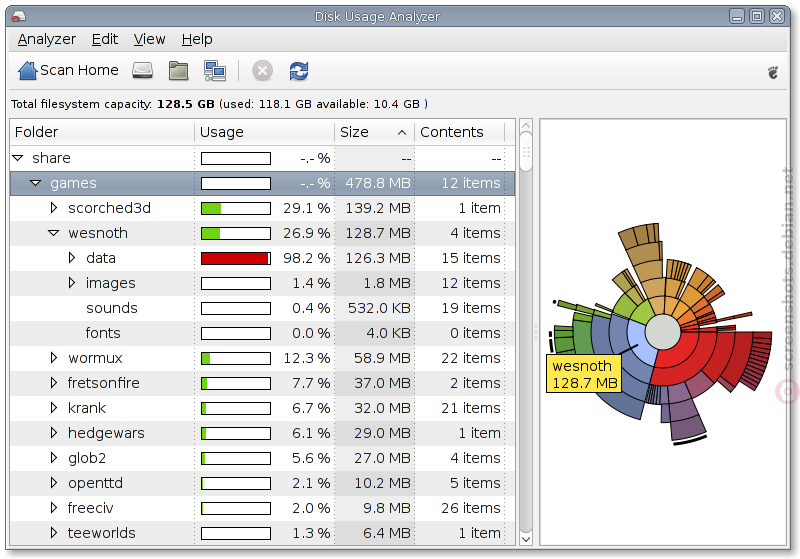The width and height of the screenshot is (800, 559).
Task: Select the fonts folder row
Action: point(262,333)
